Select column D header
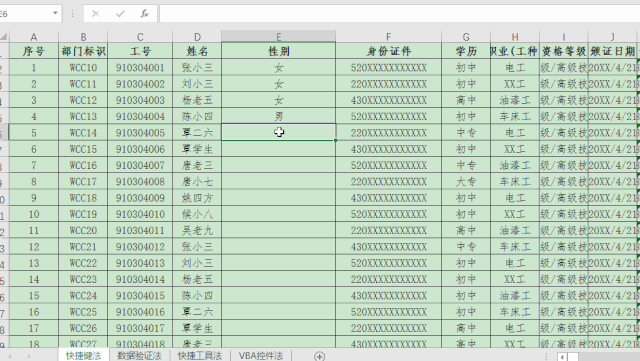This screenshot has width=640, height=361. coord(197,37)
